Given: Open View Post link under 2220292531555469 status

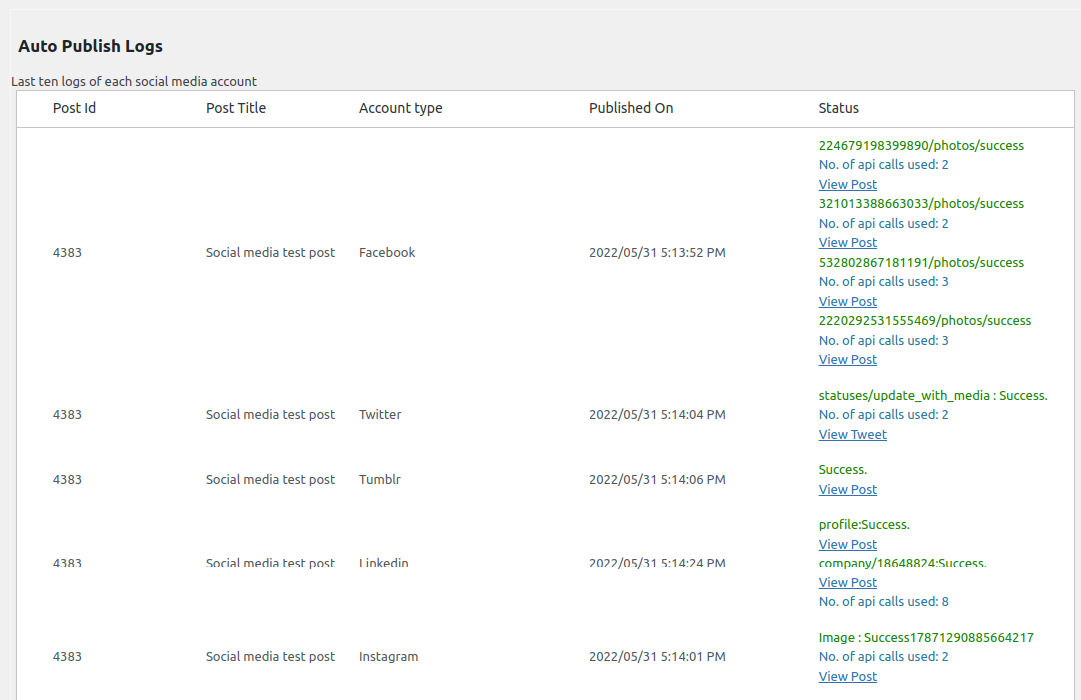Looking at the screenshot, I should pos(847,359).
